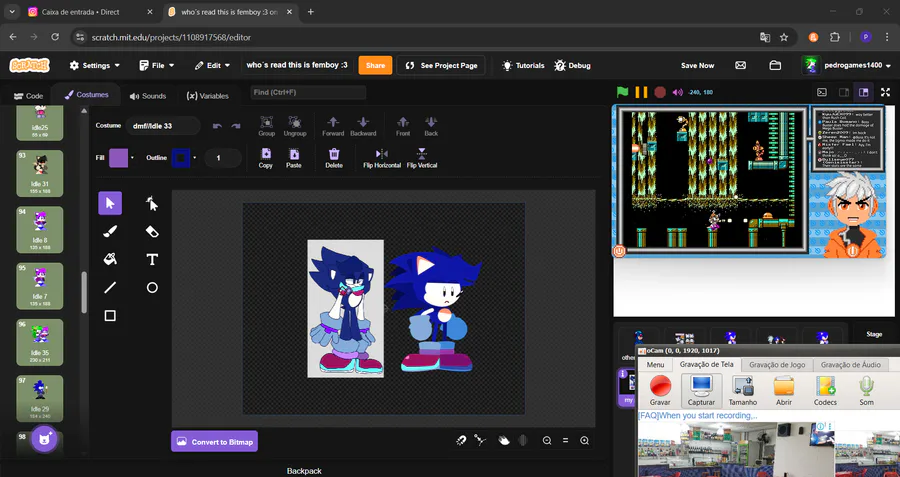Open the Settings dropdown menu
Screen dimensions: 900x477
pyautogui.click(x=95, y=65)
